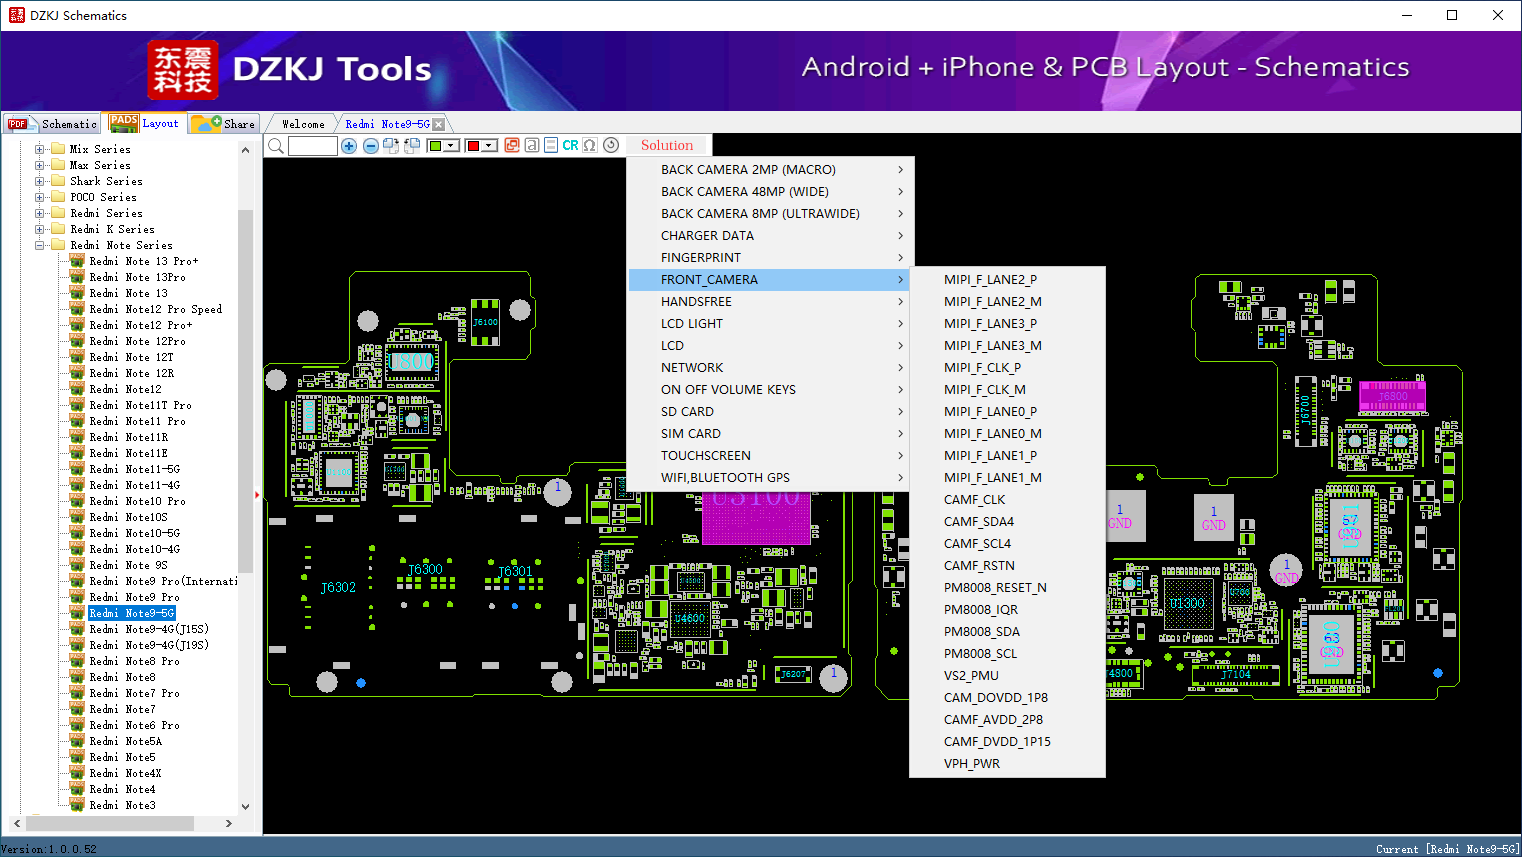Zoom in with the blue plus icon

pos(349,146)
